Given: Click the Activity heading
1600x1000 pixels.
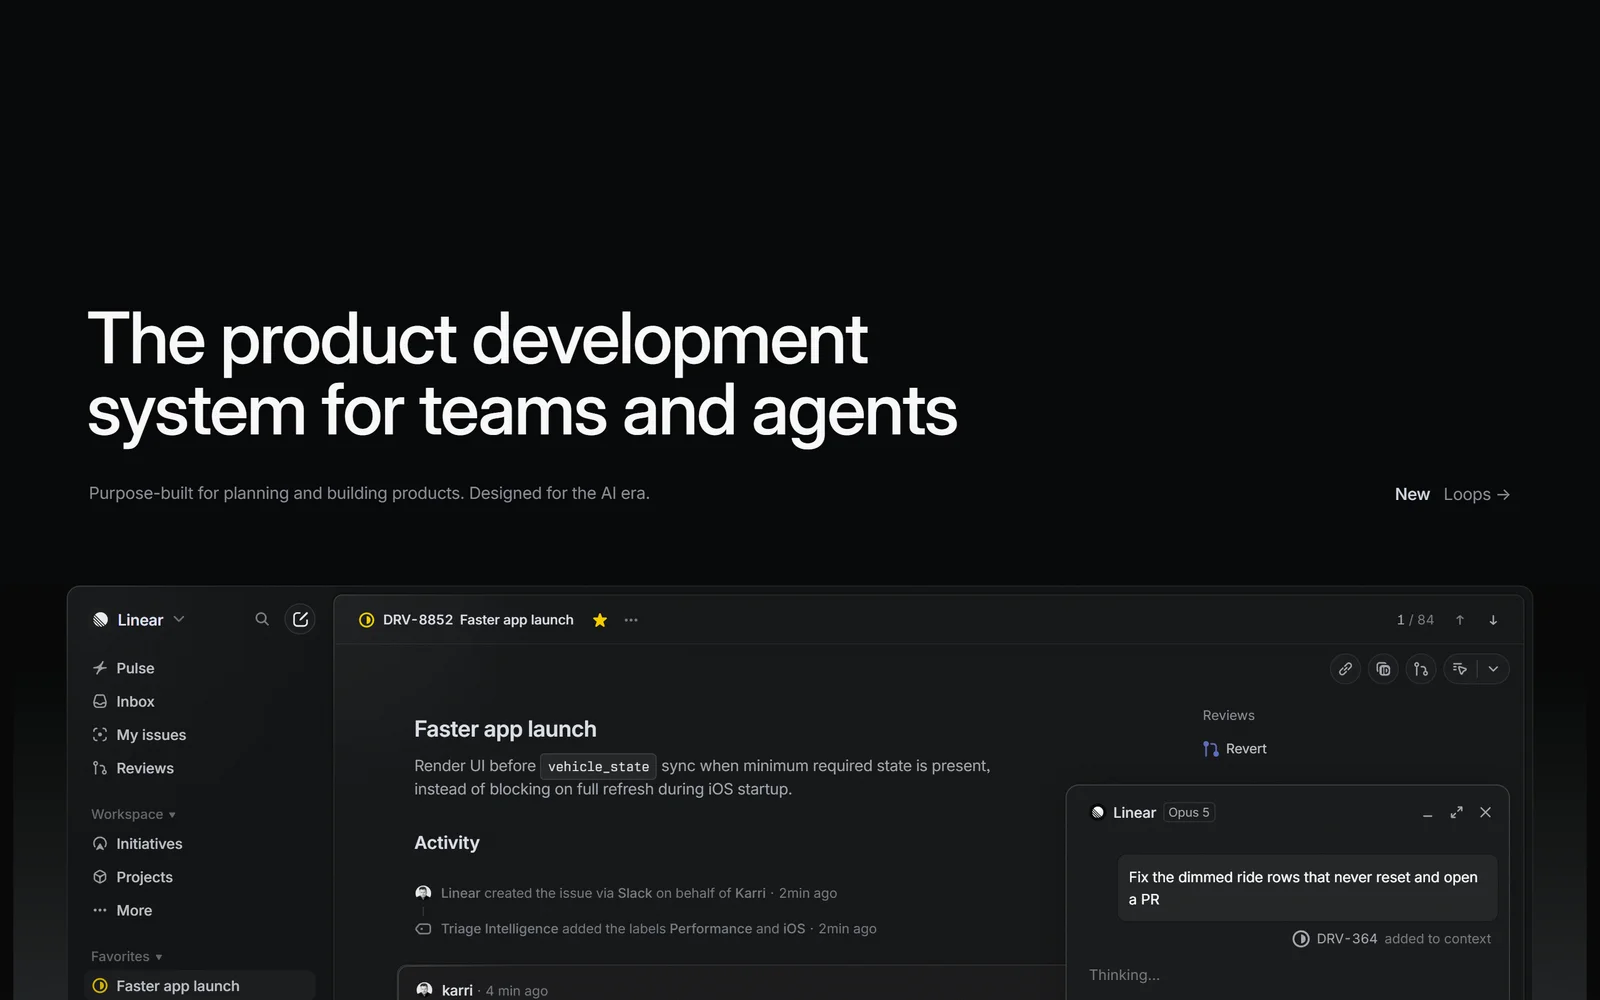Looking at the screenshot, I should [x=447, y=843].
